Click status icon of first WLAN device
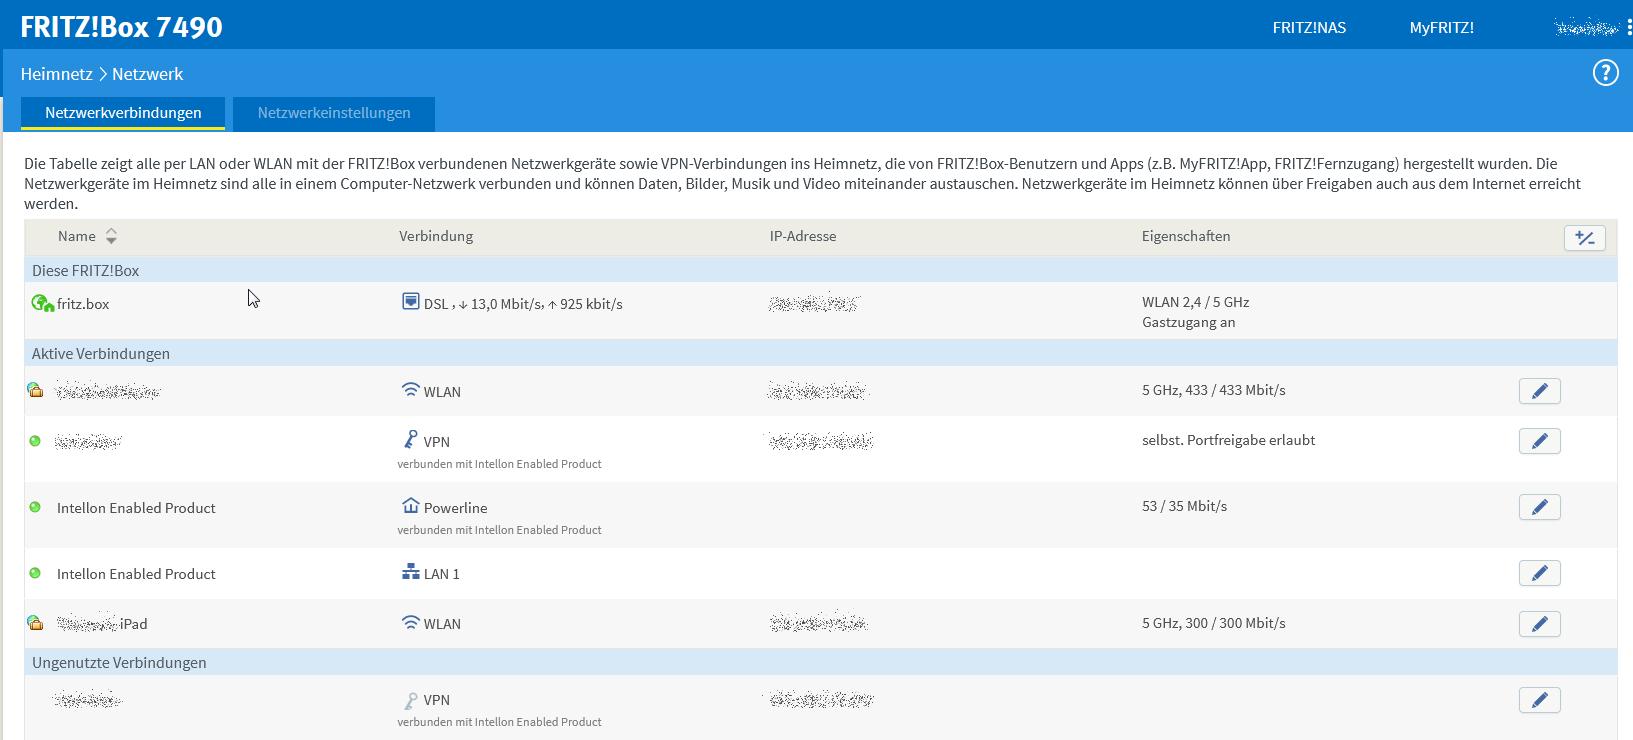The width and height of the screenshot is (1633, 740). pos(35,390)
